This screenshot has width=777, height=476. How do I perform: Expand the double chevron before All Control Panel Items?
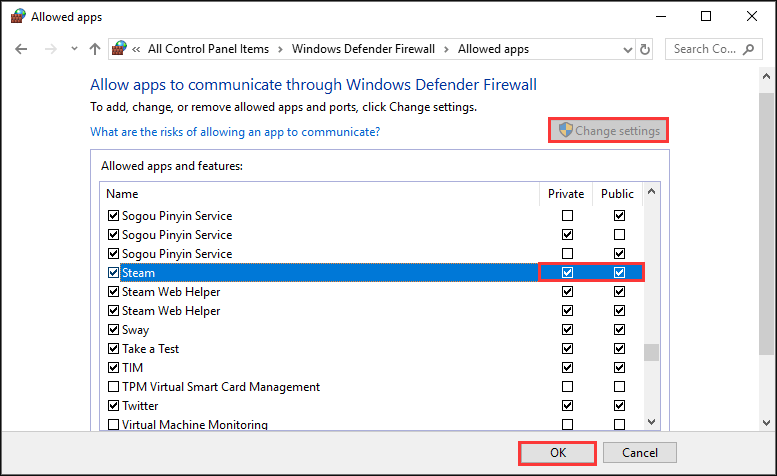point(136,50)
